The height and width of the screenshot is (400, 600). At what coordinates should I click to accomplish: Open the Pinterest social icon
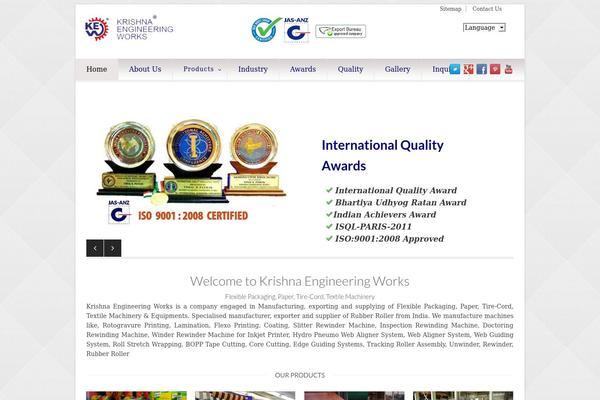(495, 69)
